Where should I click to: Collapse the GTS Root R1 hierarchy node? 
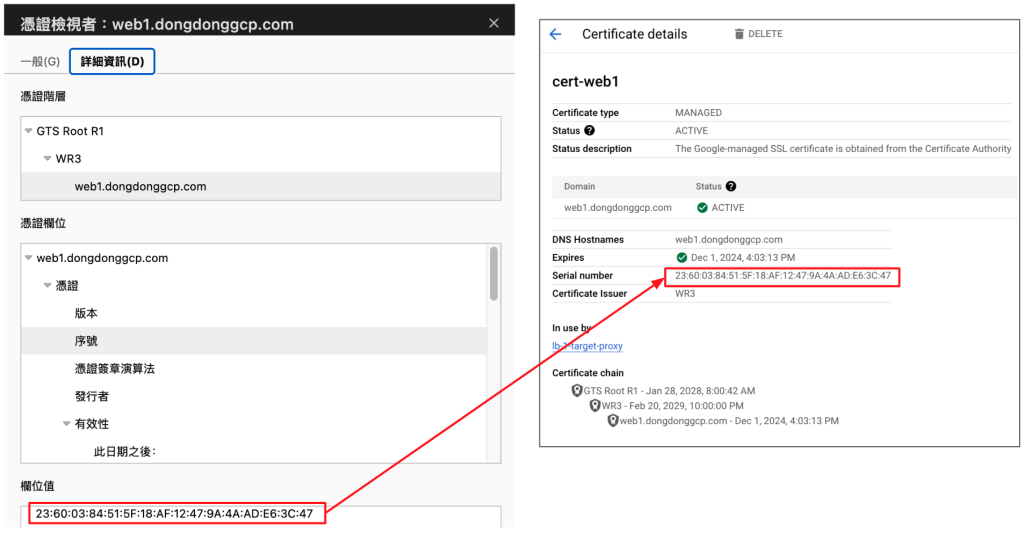point(29,131)
